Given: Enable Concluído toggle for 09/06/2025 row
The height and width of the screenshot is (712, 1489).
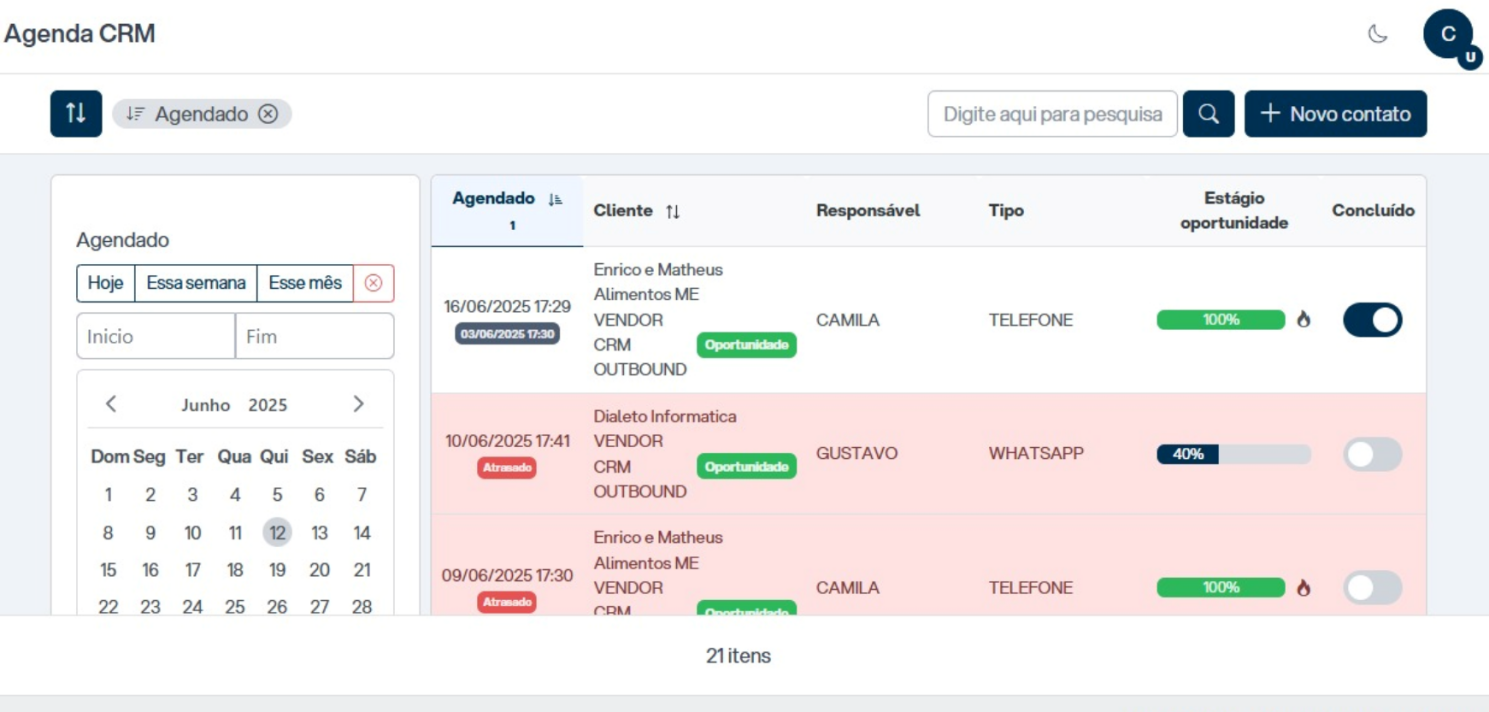Looking at the screenshot, I should pyautogui.click(x=1372, y=587).
